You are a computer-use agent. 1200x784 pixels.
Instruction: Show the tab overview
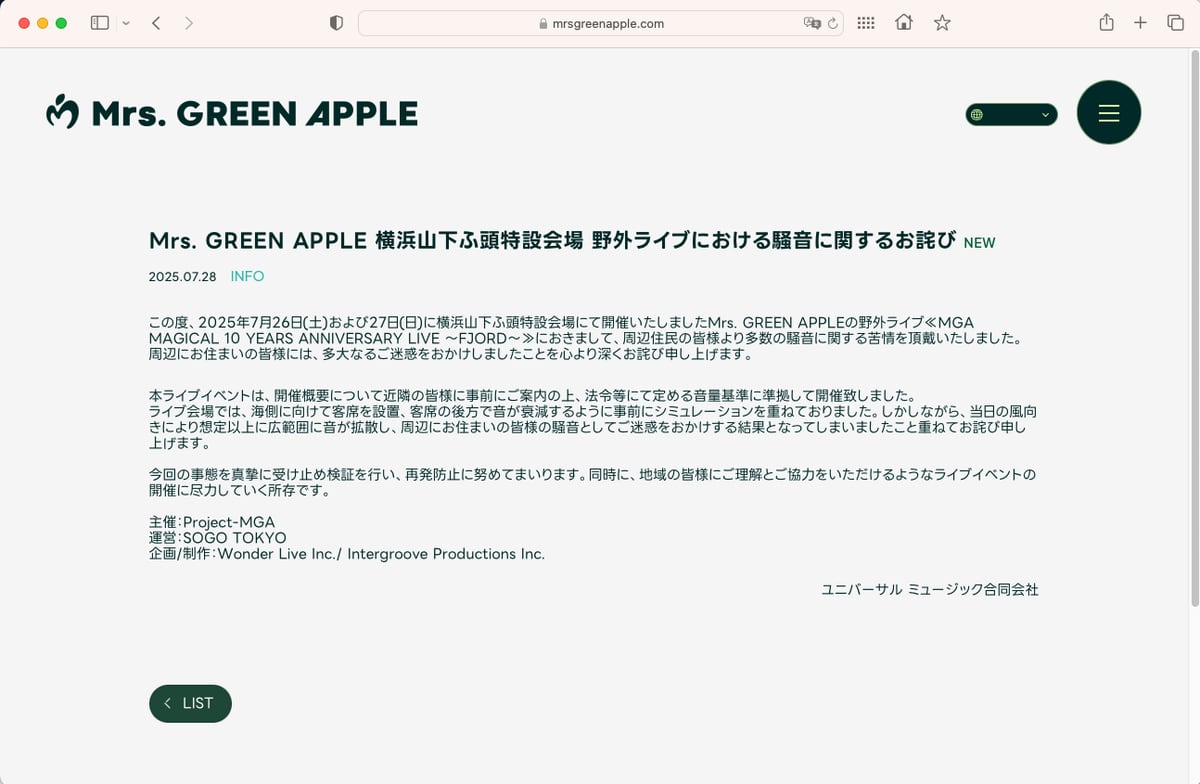pyautogui.click(x=1175, y=23)
